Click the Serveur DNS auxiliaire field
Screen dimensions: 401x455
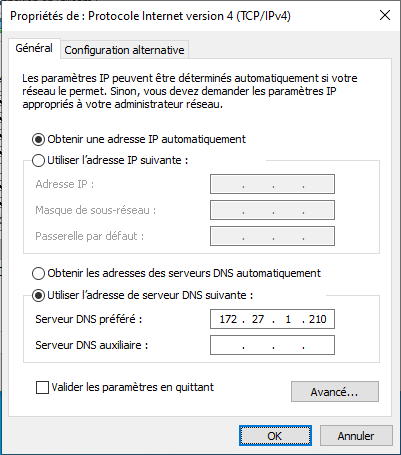tap(272, 345)
